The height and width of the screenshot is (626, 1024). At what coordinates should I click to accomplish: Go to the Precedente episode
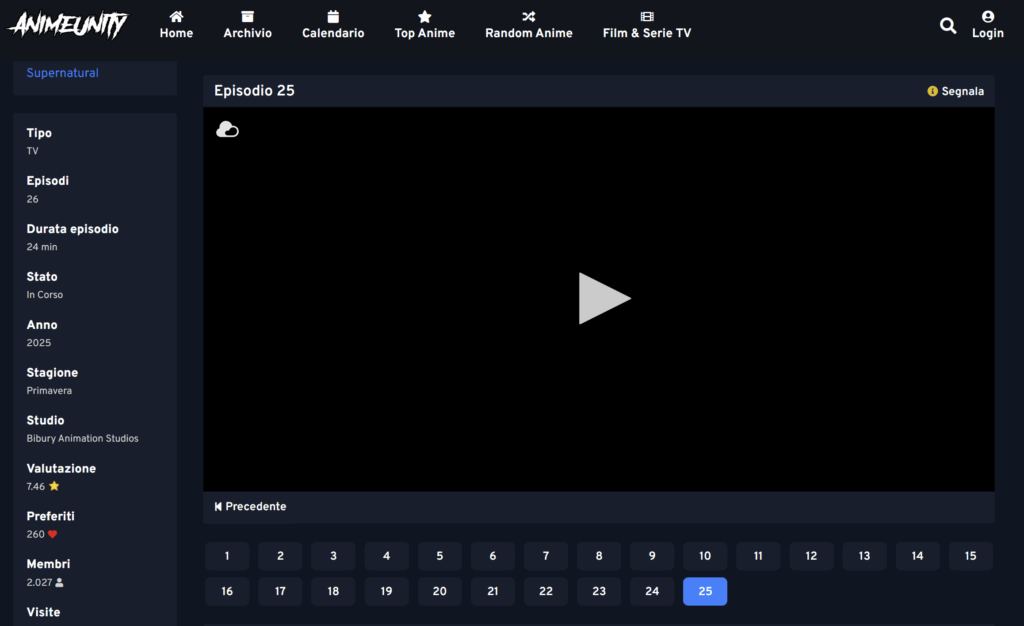[x=250, y=507]
